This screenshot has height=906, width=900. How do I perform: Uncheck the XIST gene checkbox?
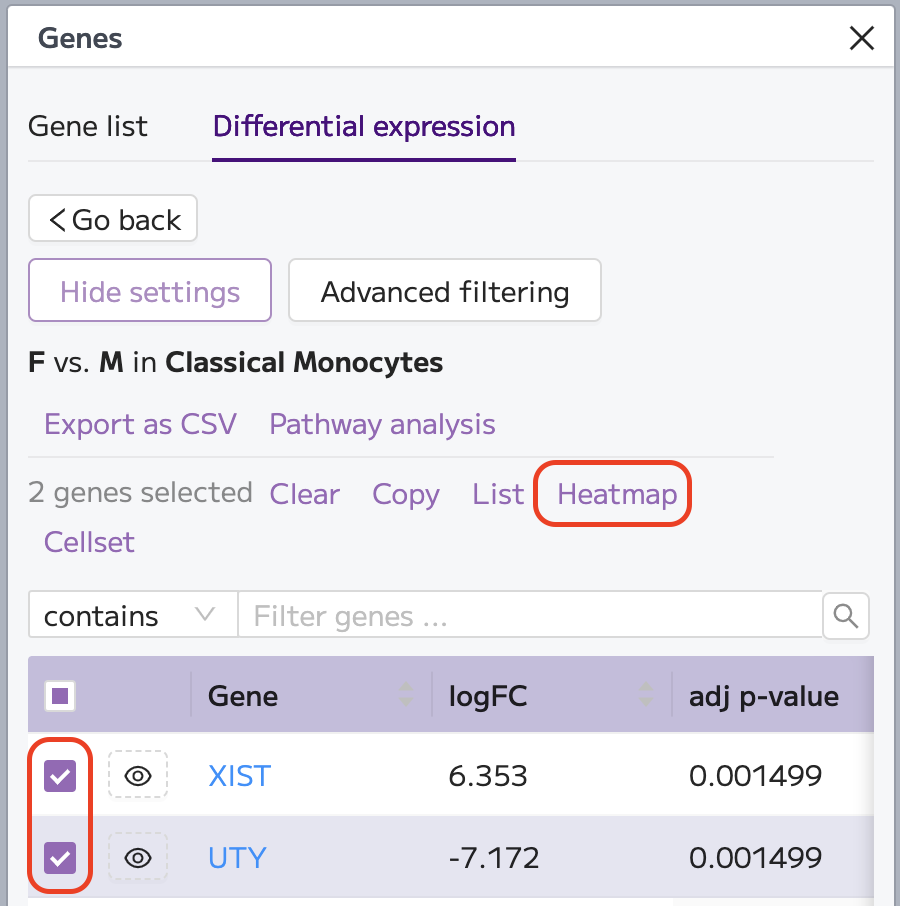tap(61, 775)
